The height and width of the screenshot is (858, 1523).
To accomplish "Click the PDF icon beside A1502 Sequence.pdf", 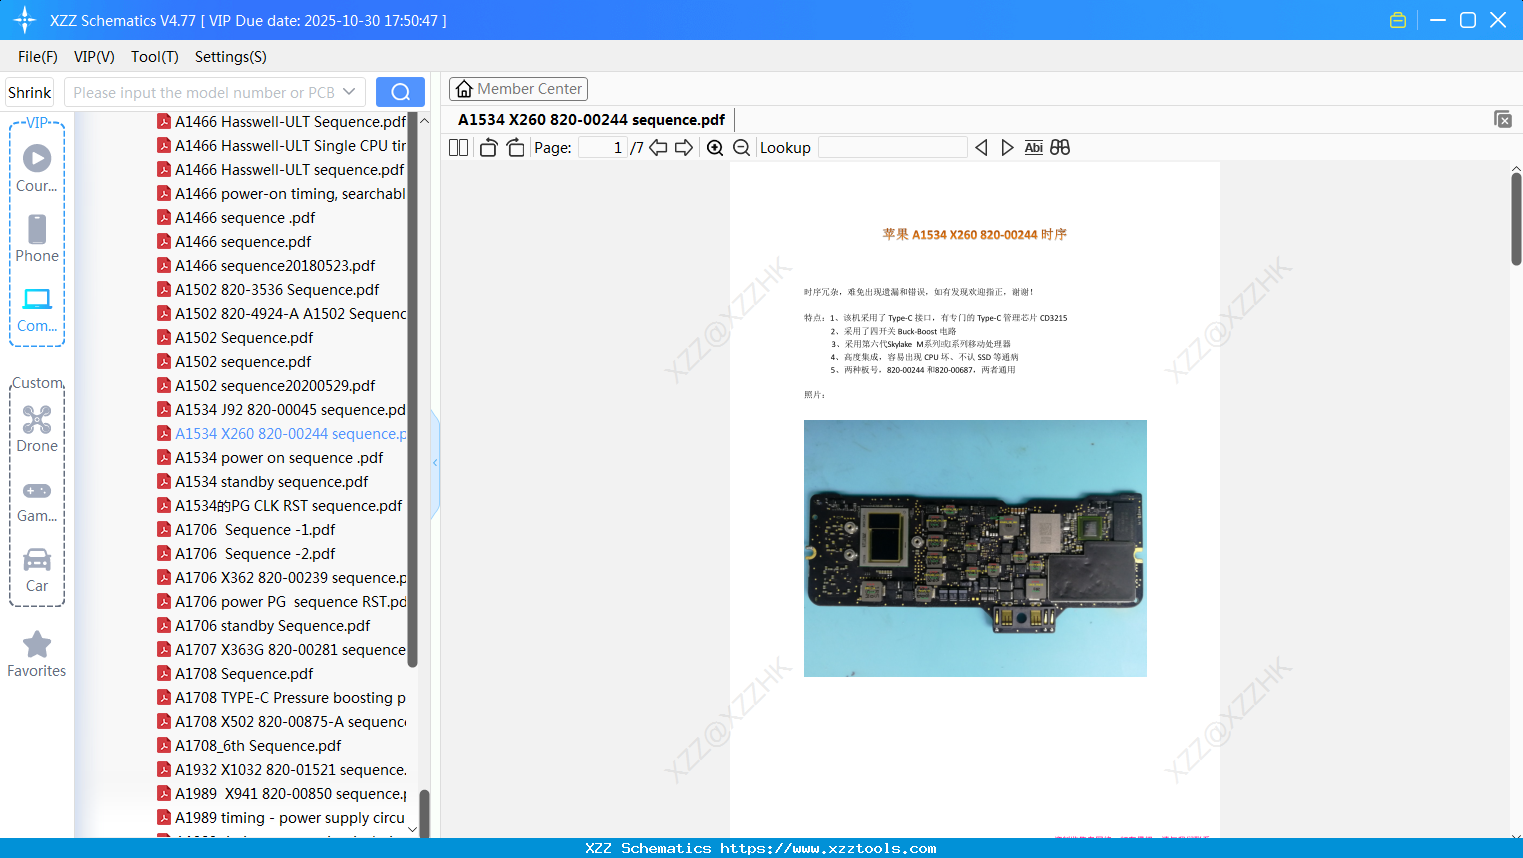I will tap(164, 338).
